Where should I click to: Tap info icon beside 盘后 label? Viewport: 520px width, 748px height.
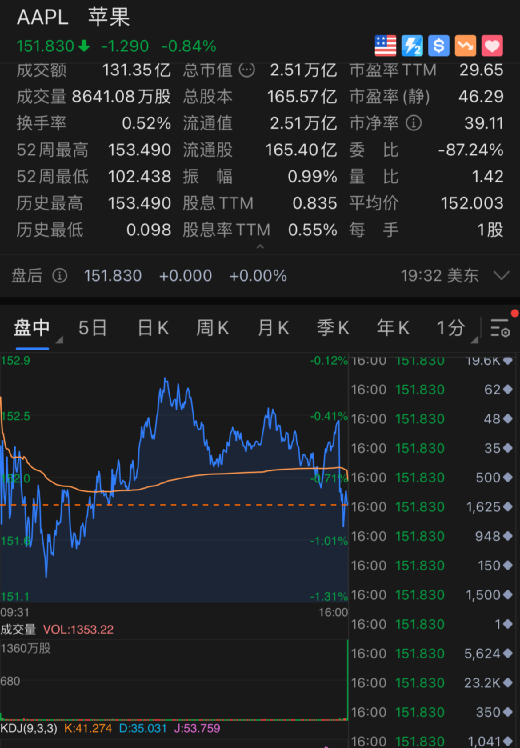coord(60,275)
